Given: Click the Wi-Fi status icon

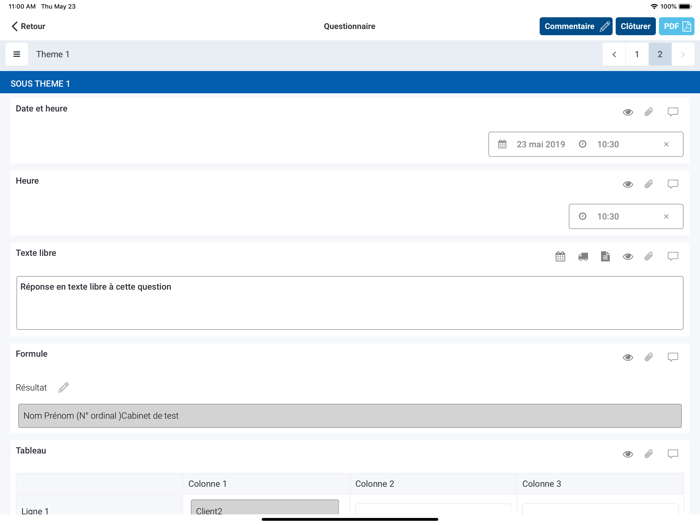Looking at the screenshot, I should click(654, 6).
